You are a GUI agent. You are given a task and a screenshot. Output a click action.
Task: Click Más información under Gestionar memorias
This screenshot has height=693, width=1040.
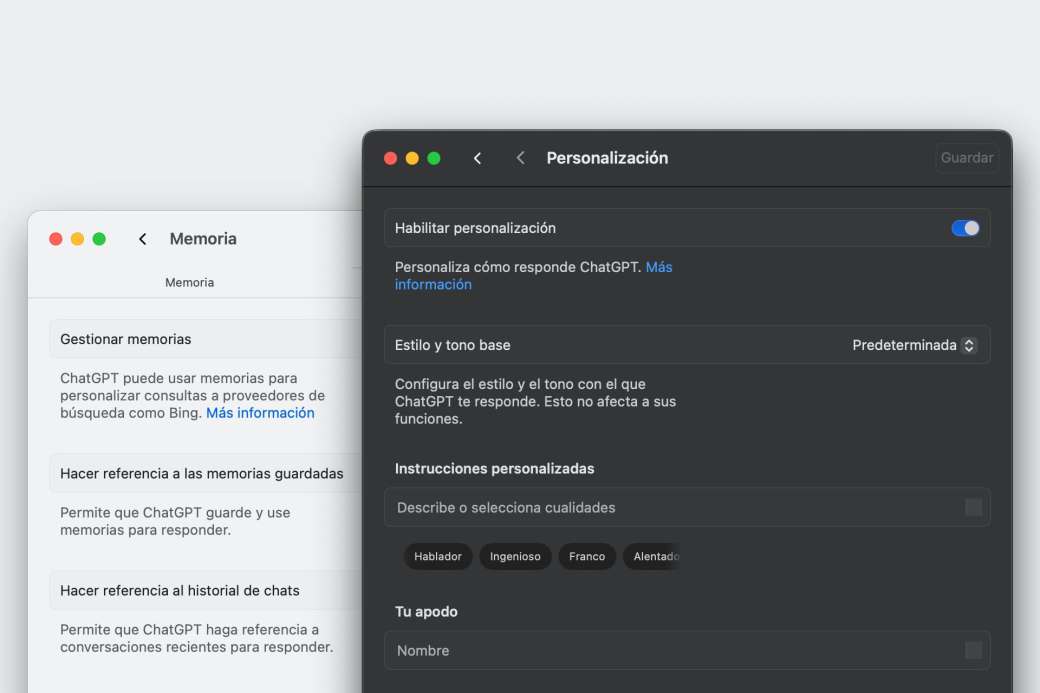point(260,412)
